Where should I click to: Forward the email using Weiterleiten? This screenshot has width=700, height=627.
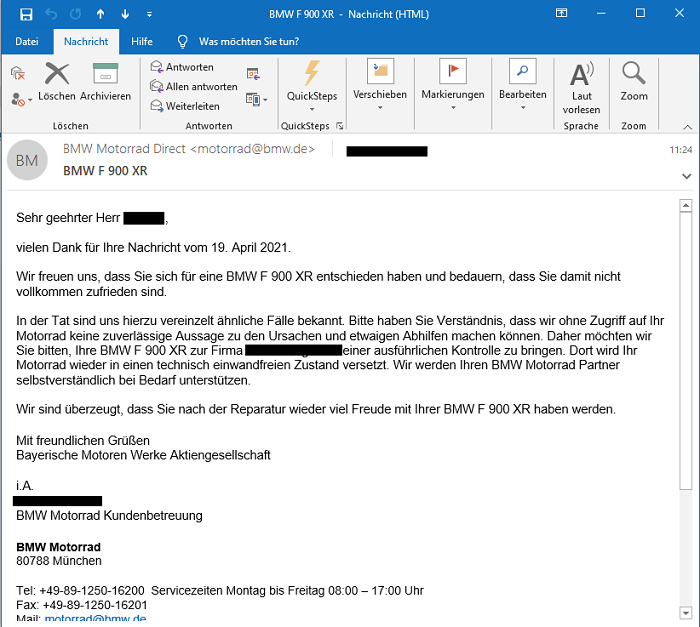coord(185,106)
